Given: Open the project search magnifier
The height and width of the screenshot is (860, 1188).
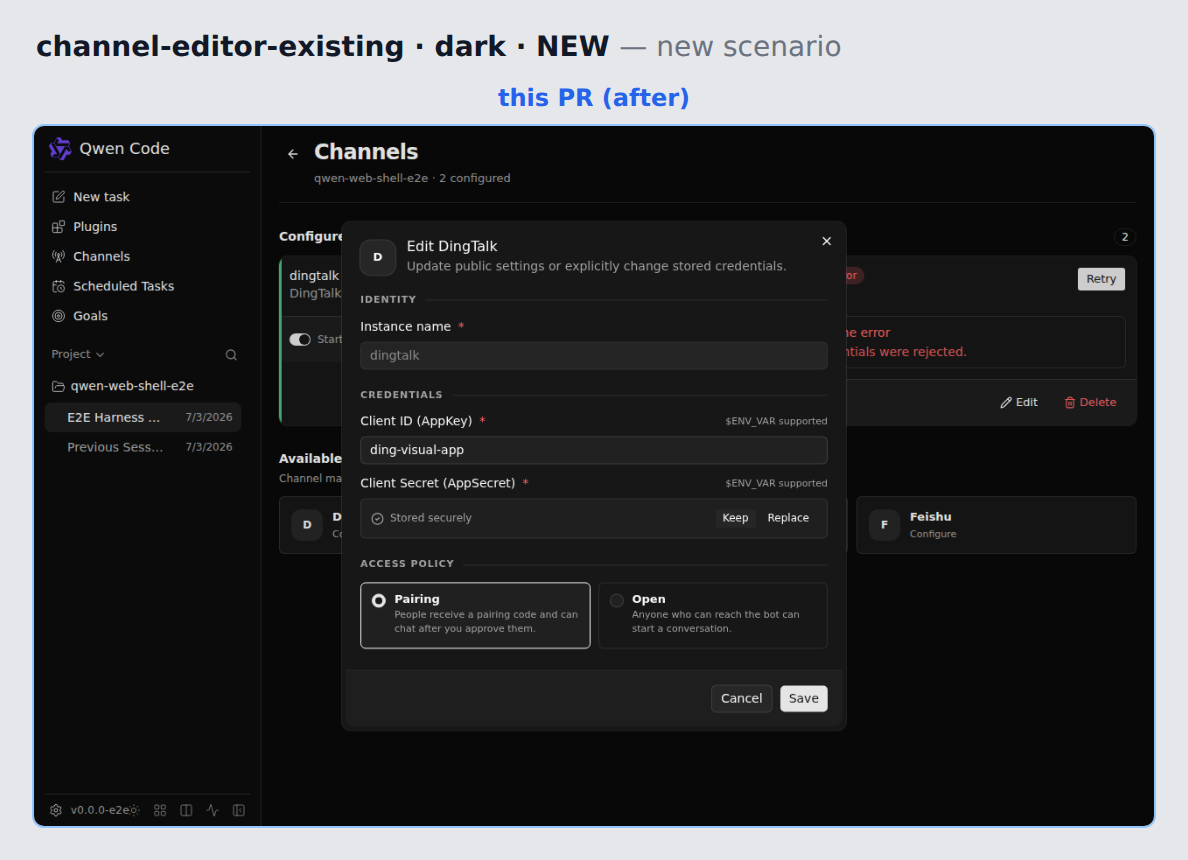Looking at the screenshot, I should click(x=231, y=355).
